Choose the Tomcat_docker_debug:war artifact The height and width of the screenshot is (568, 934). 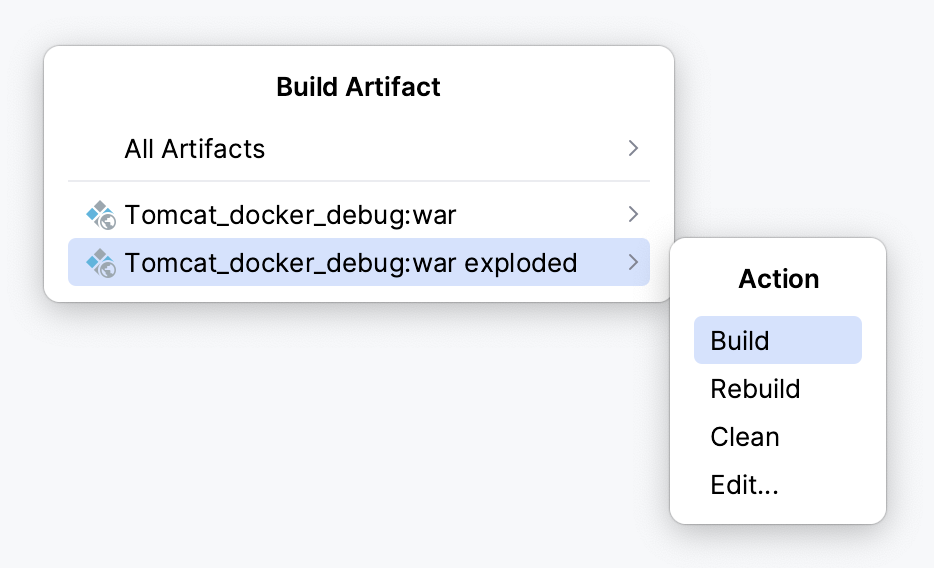[290, 214]
